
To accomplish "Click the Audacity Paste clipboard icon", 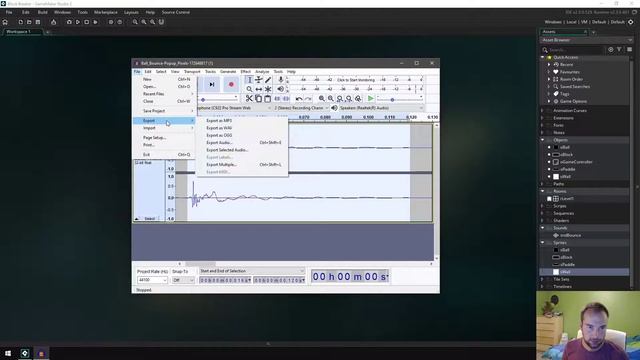I will (267, 98).
